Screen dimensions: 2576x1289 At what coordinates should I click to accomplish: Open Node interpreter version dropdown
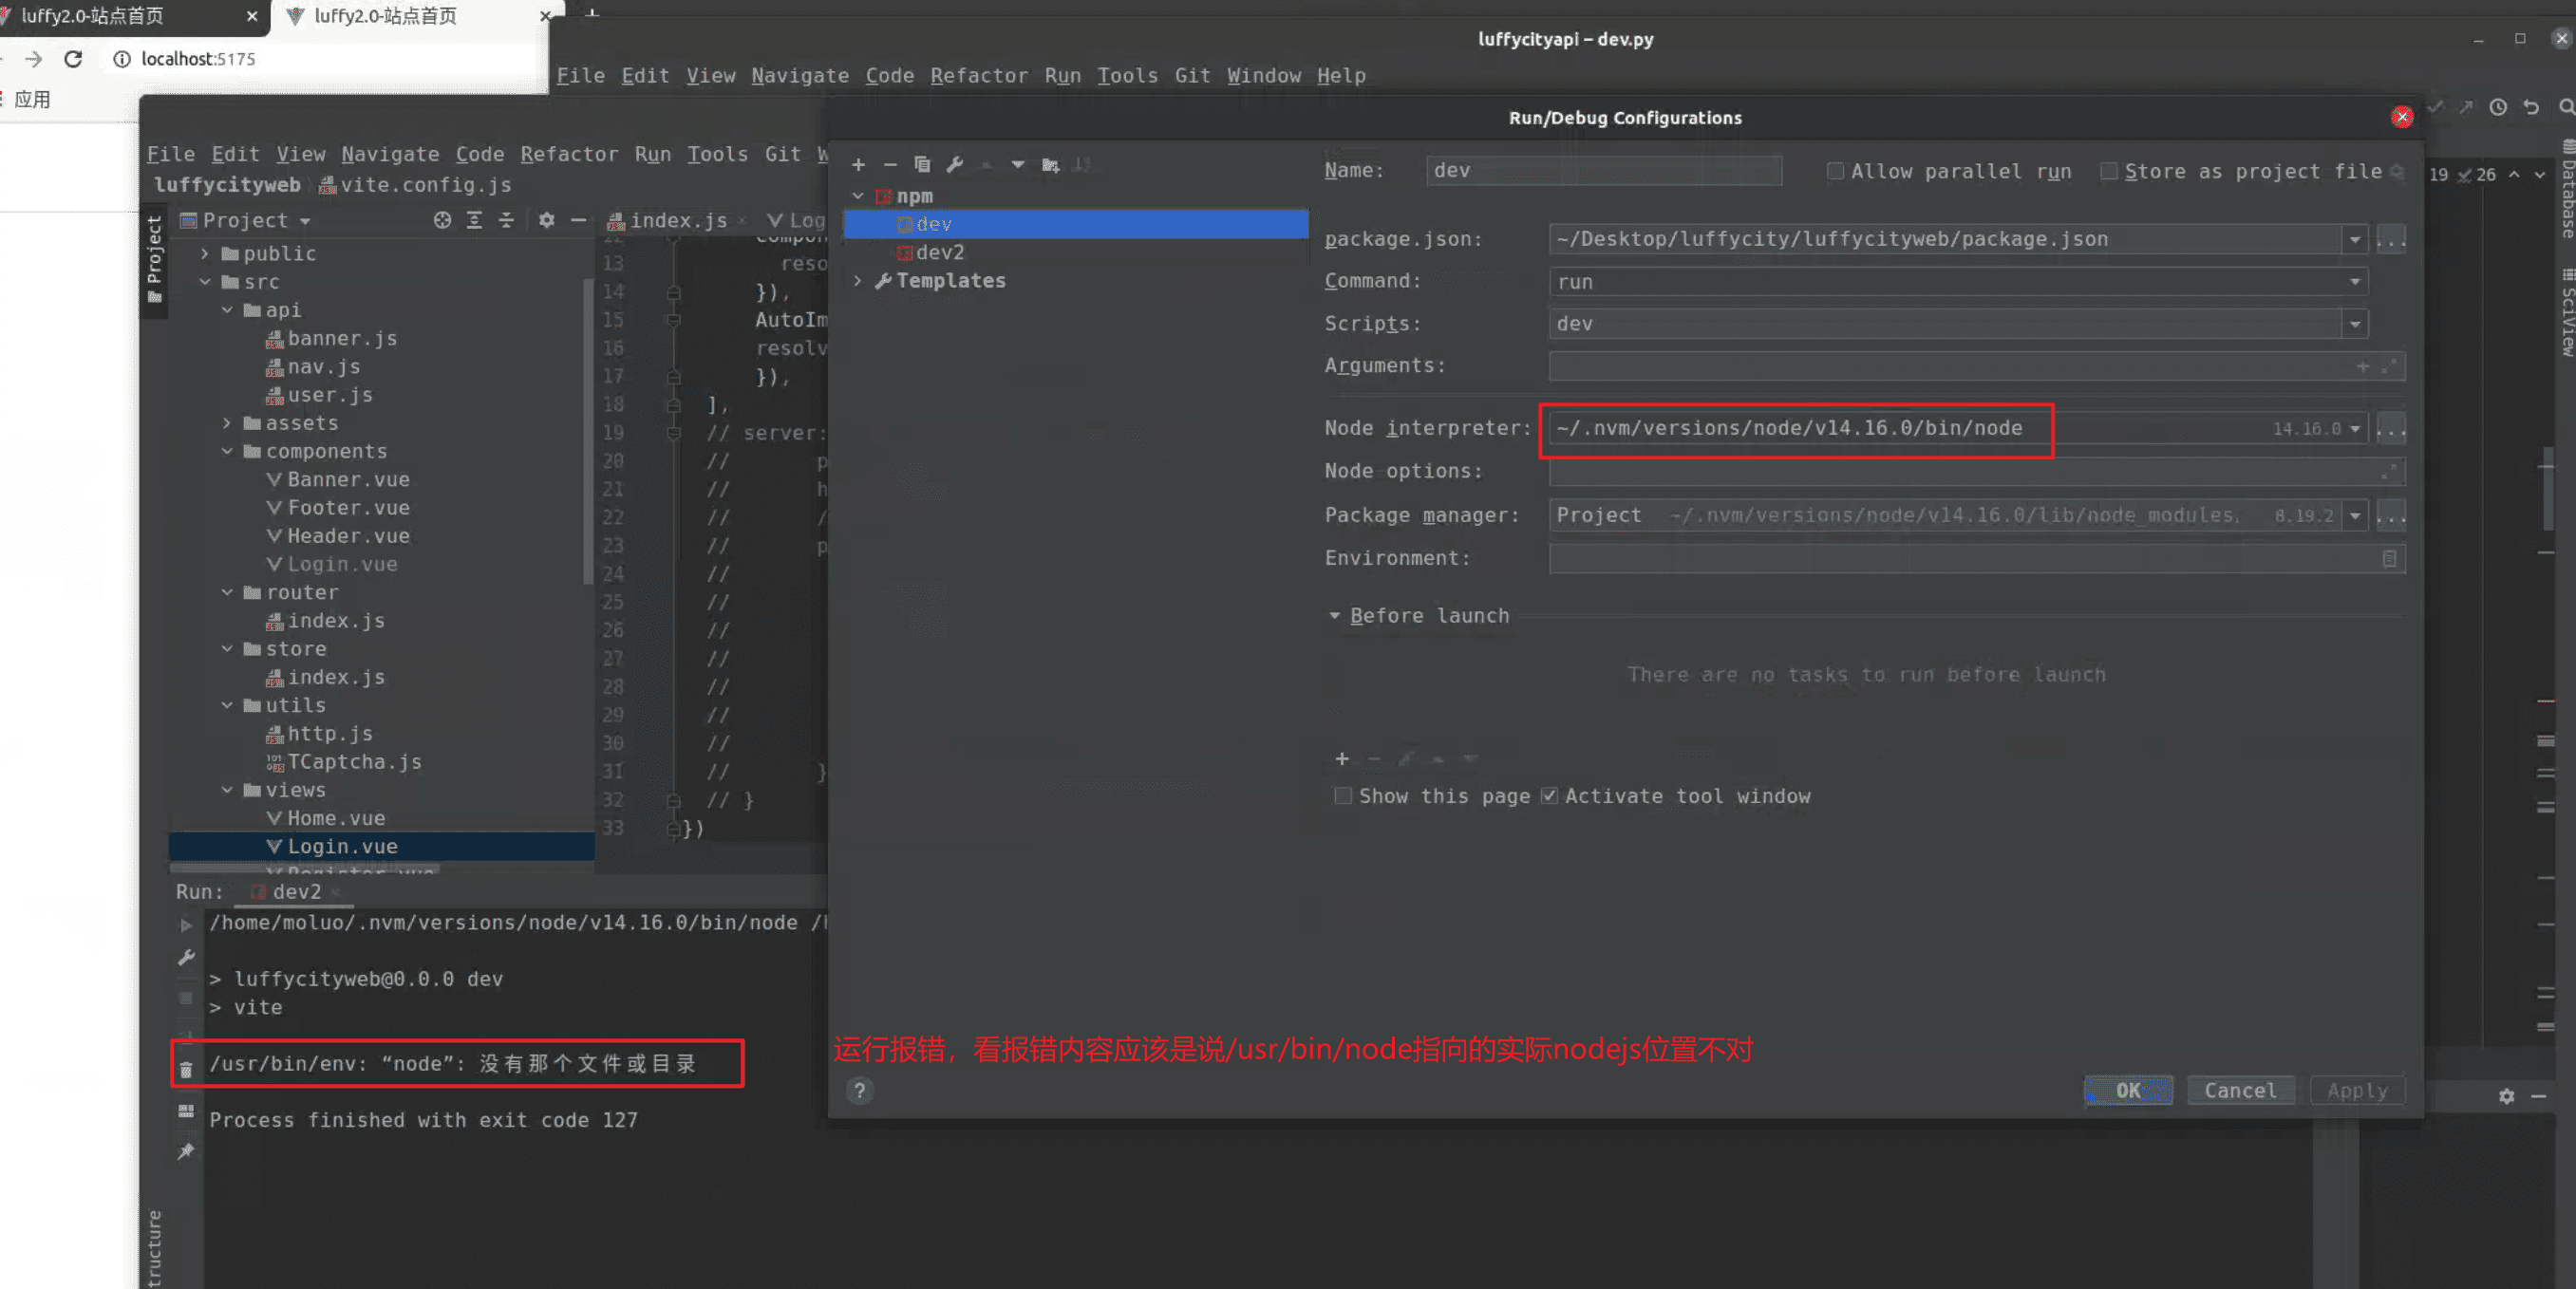(2355, 429)
